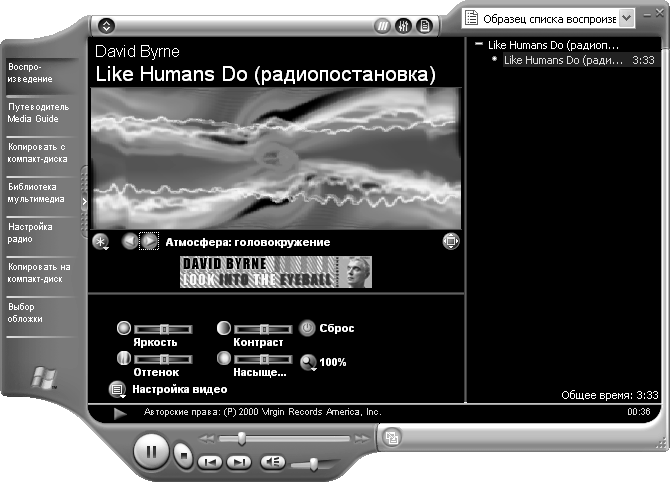Image resolution: width=670 pixels, height=482 pixels.
Task: Click the playback seek slider
Action: pyautogui.click(x=284, y=438)
